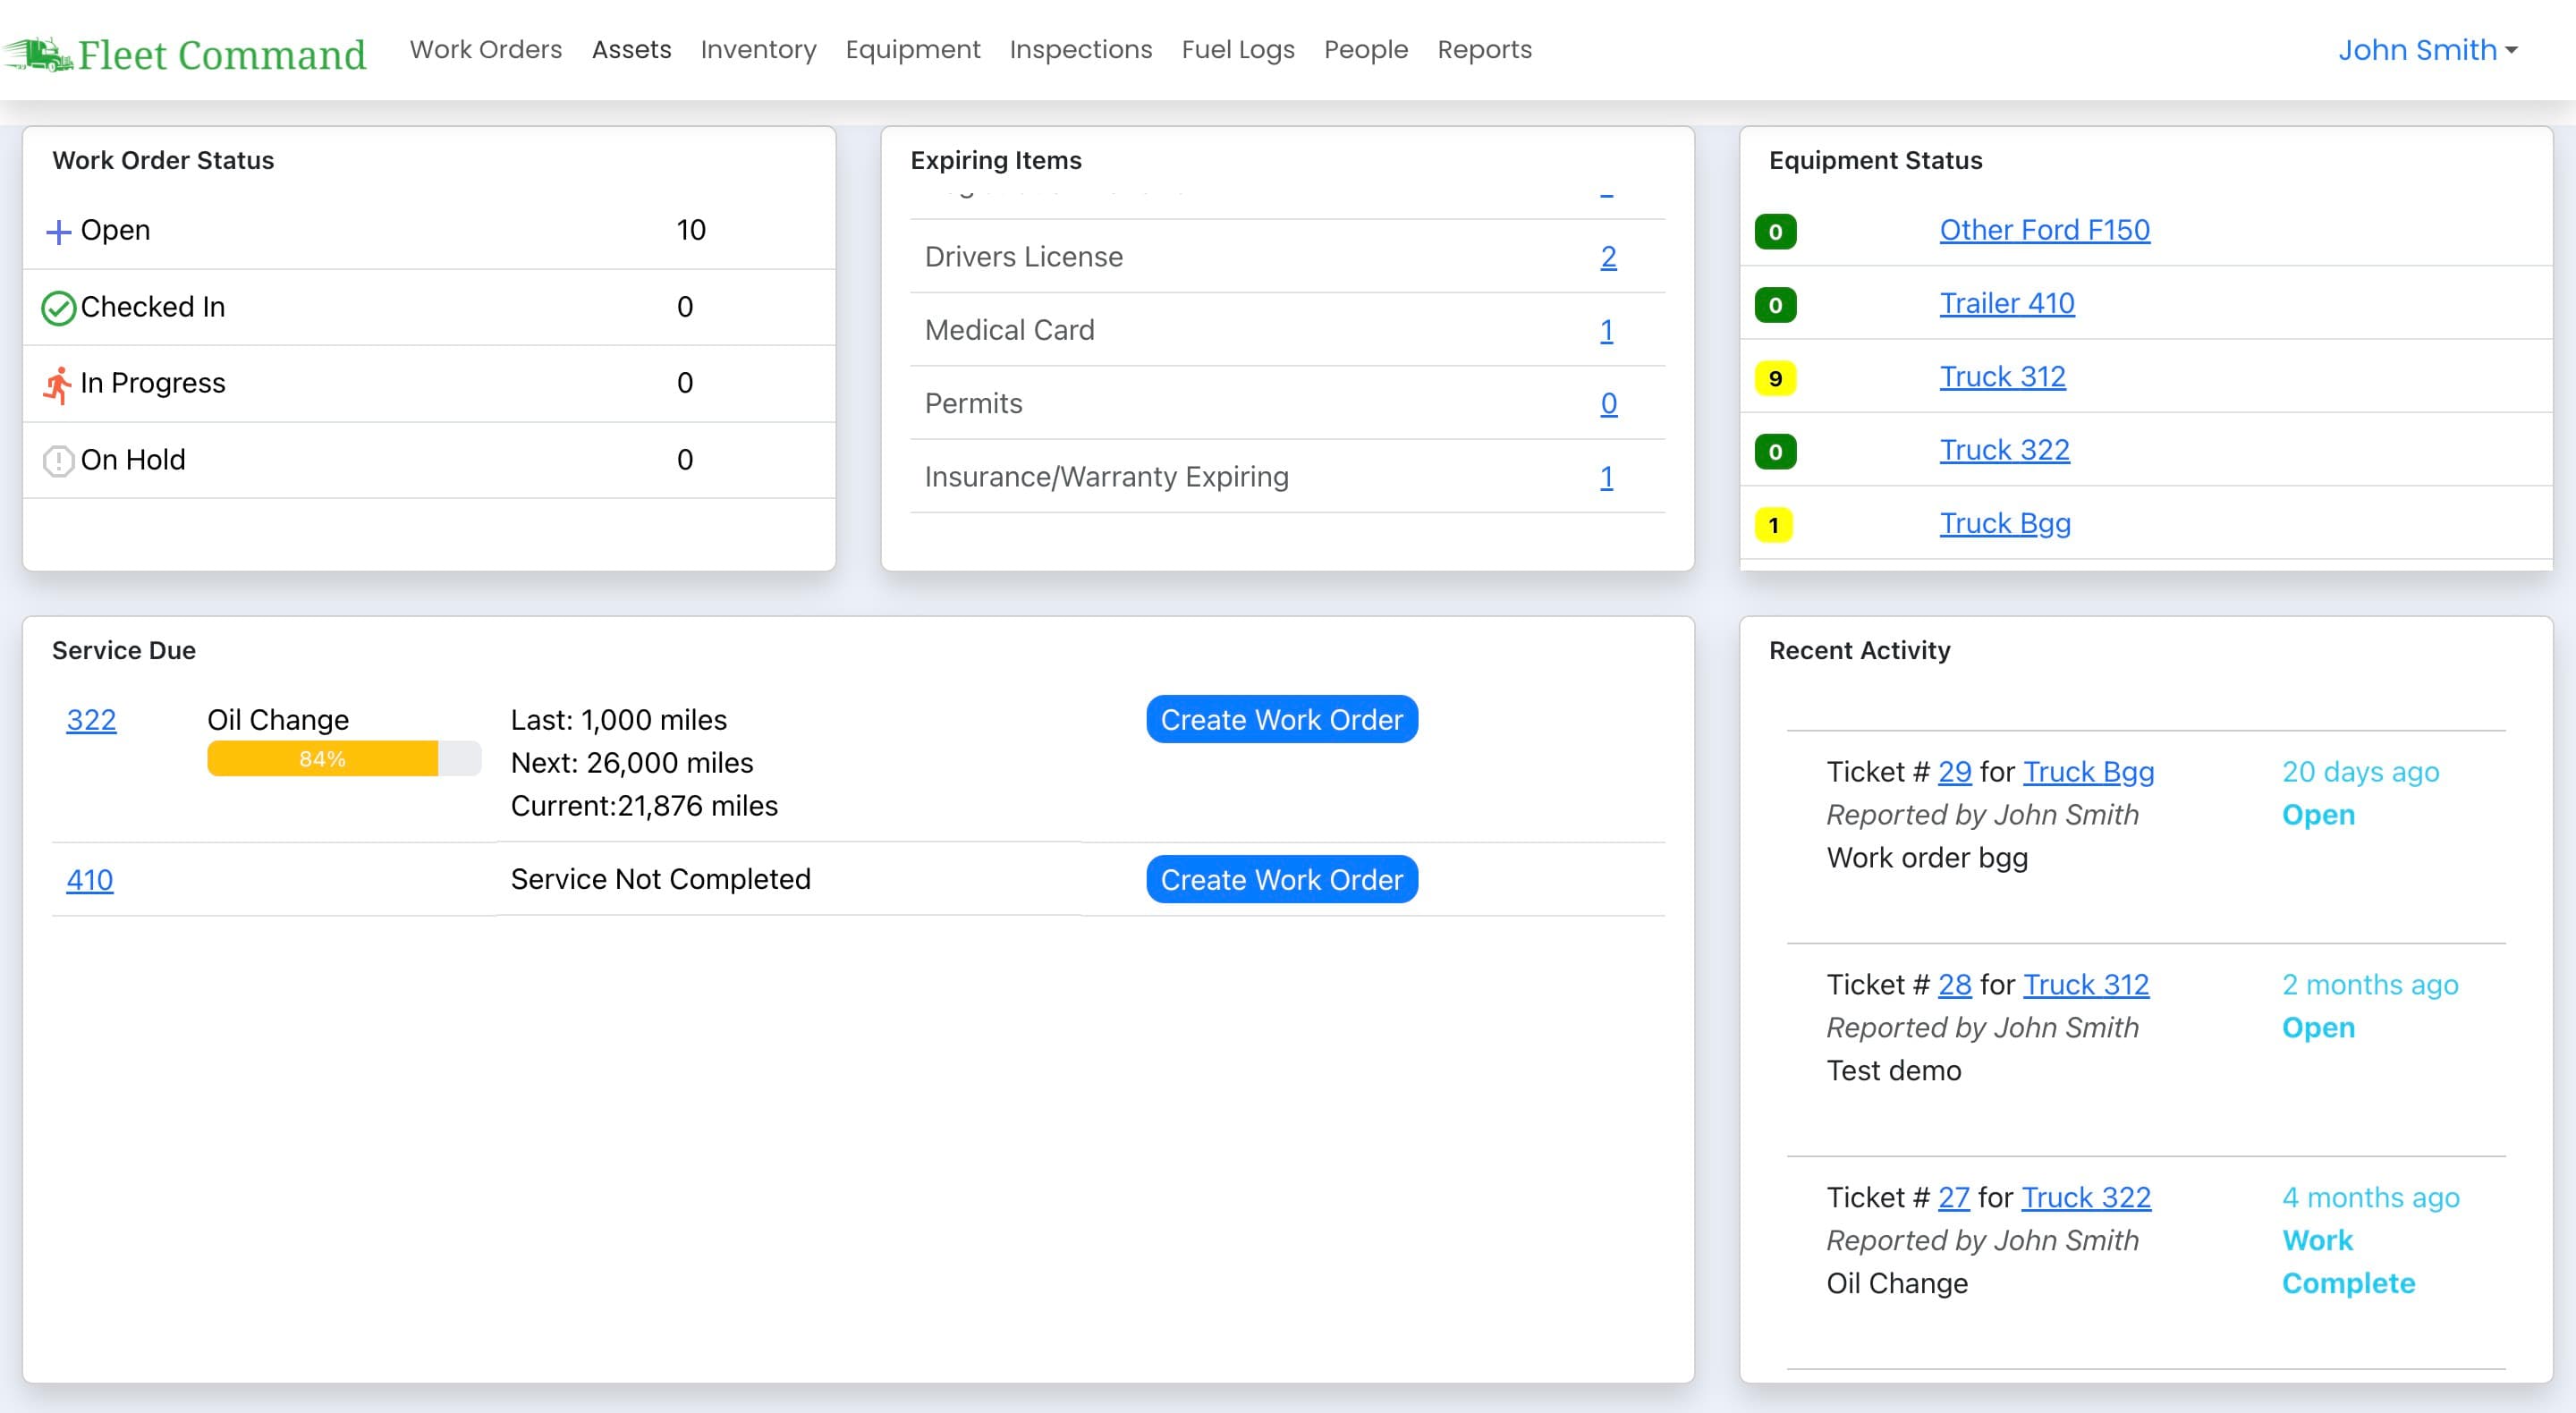Open Permits expiring count 0
Screen dimensions: 2576x1413
click(x=1608, y=403)
